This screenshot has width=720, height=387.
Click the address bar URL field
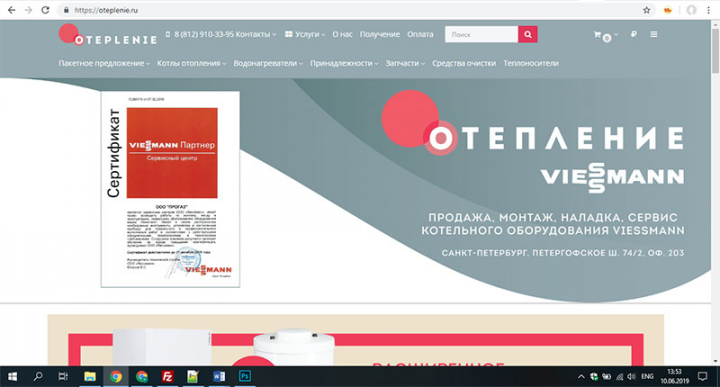tap(349, 10)
